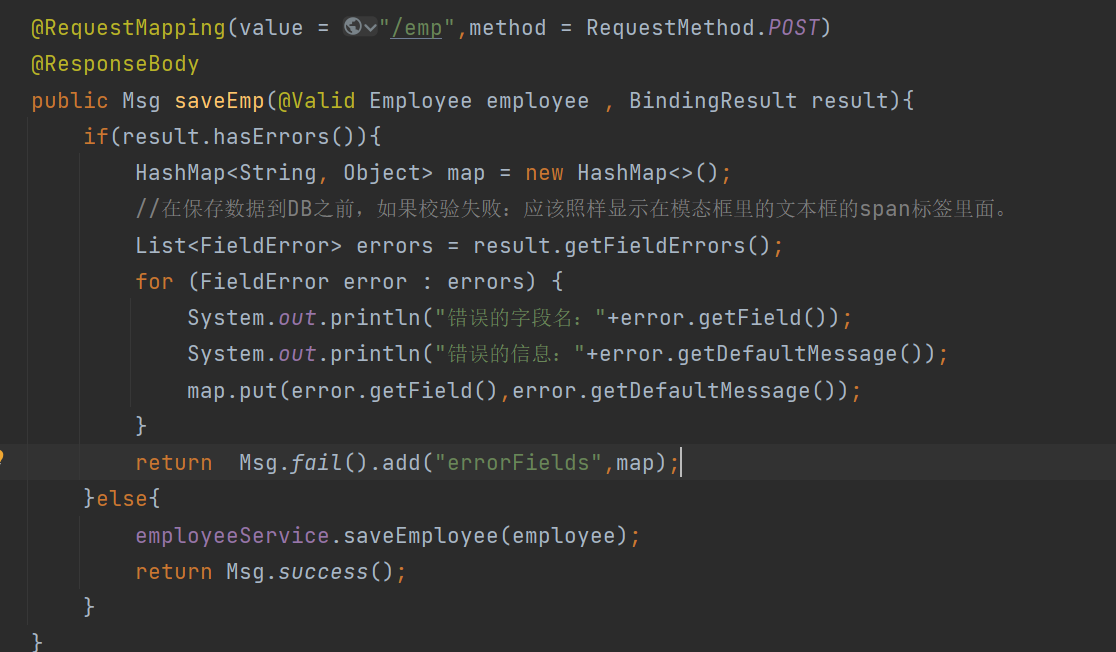Click saveEmployee(employee) call
Image resolution: width=1116 pixels, height=652 pixels.
click(485, 535)
